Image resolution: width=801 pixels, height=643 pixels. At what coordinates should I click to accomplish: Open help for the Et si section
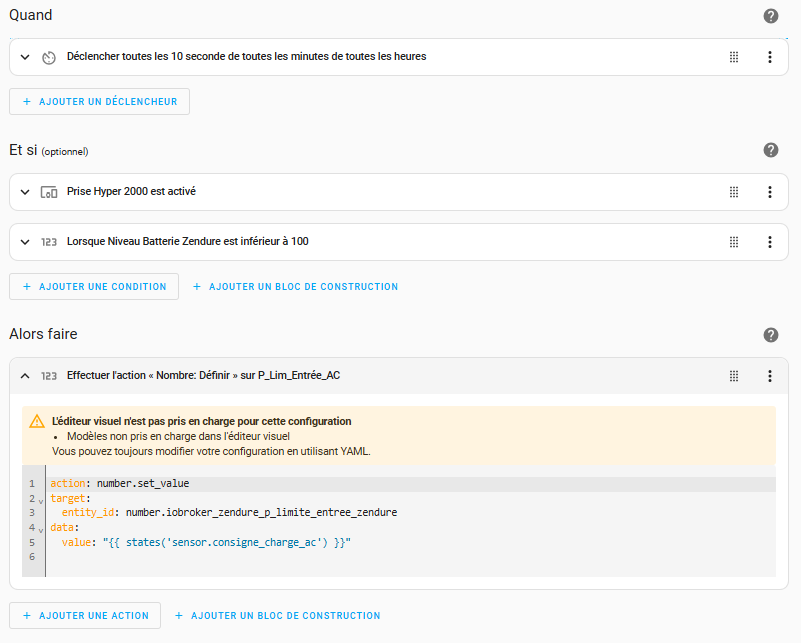[770, 150]
